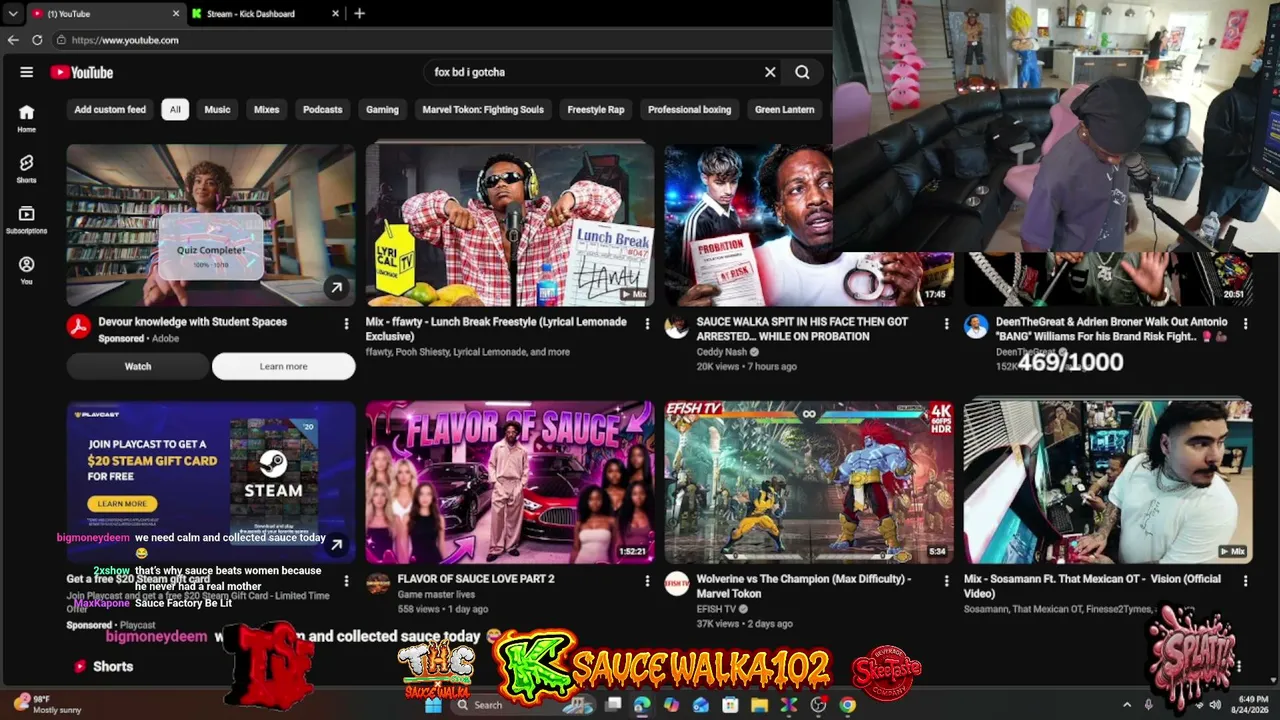Select the Freestyle Rap chip
The width and height of the screenshot is (1280, 720).
point(596,110)
